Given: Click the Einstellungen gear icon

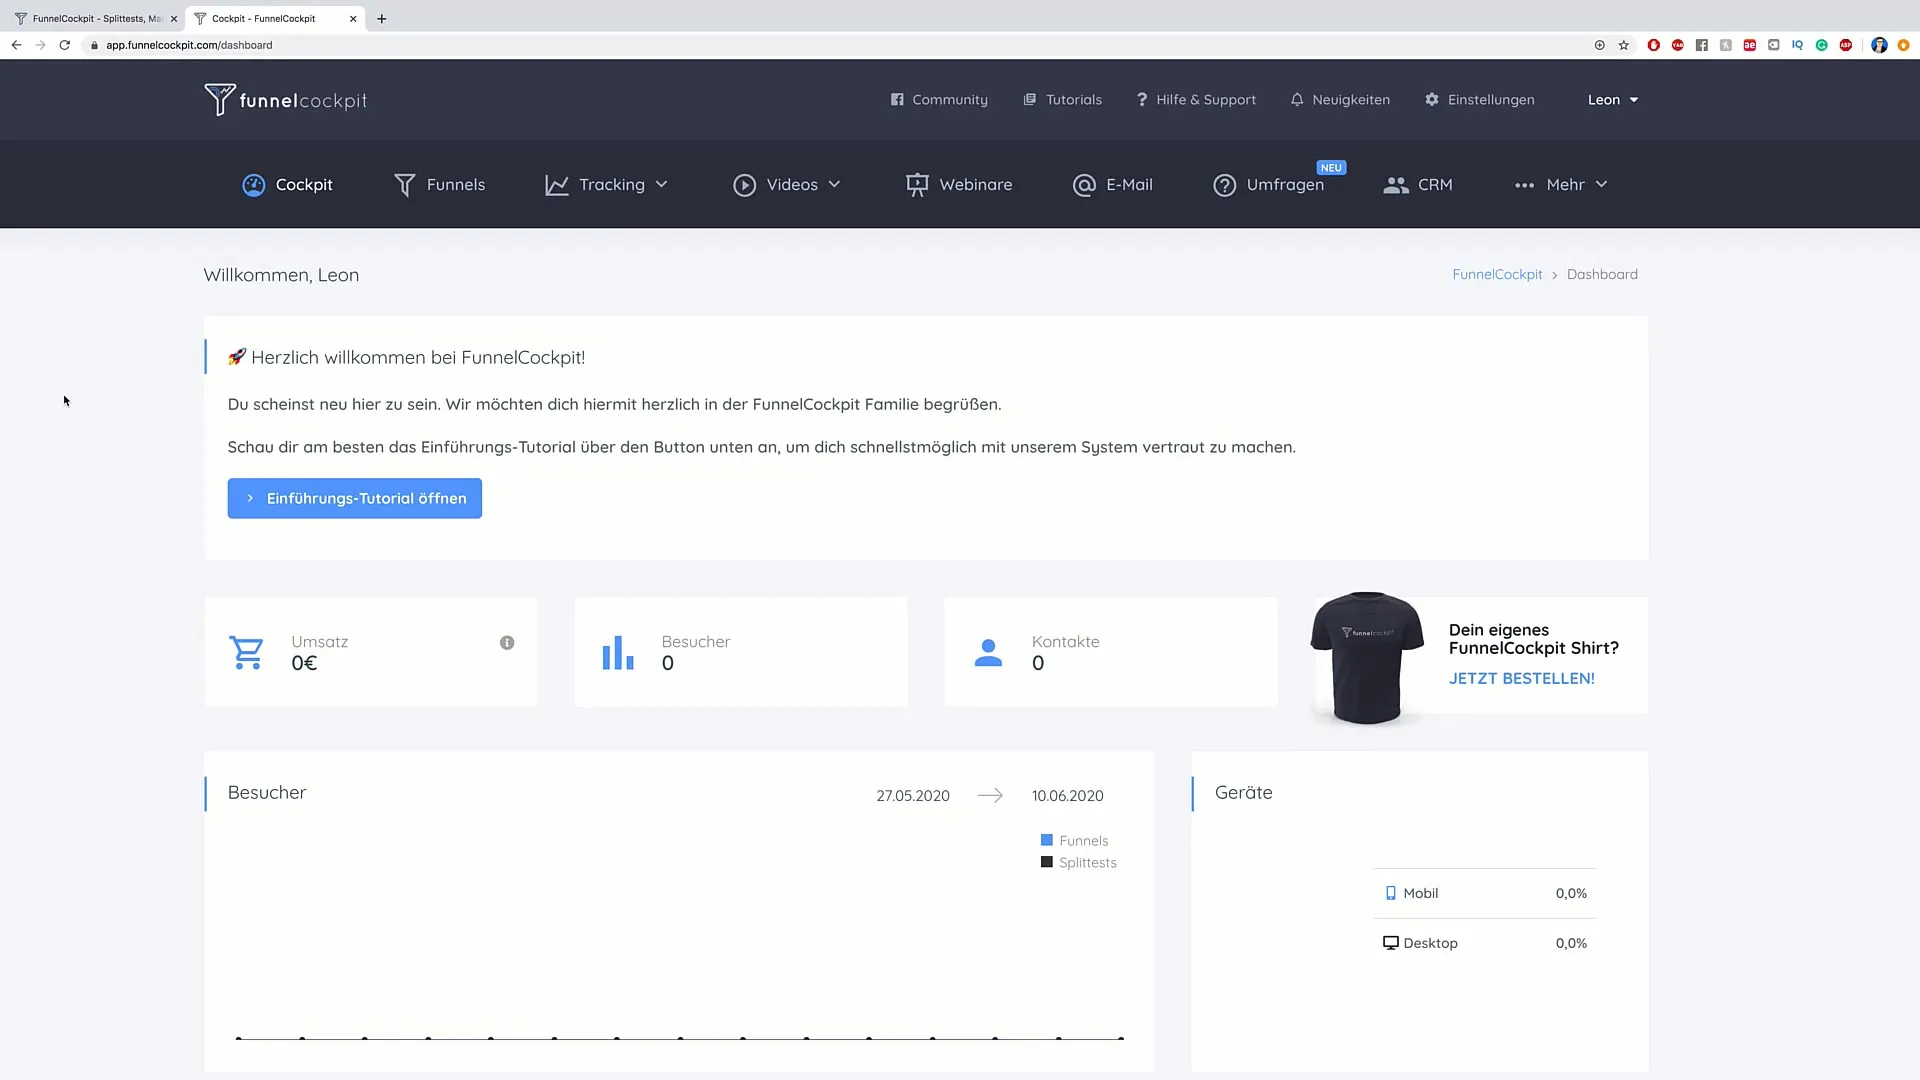Looking at the screenshot, I should [x=1432, y=100].
